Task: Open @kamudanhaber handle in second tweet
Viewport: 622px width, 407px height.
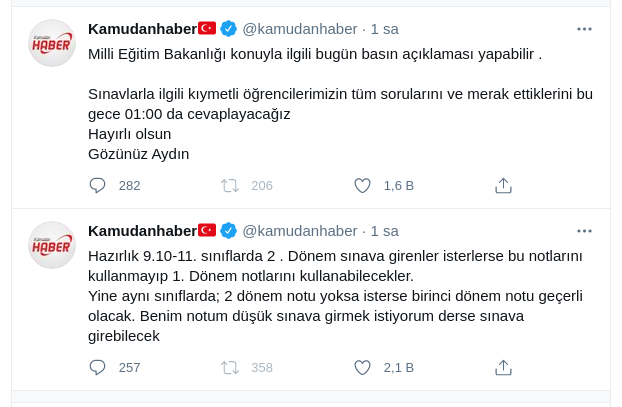Action: 299,230
